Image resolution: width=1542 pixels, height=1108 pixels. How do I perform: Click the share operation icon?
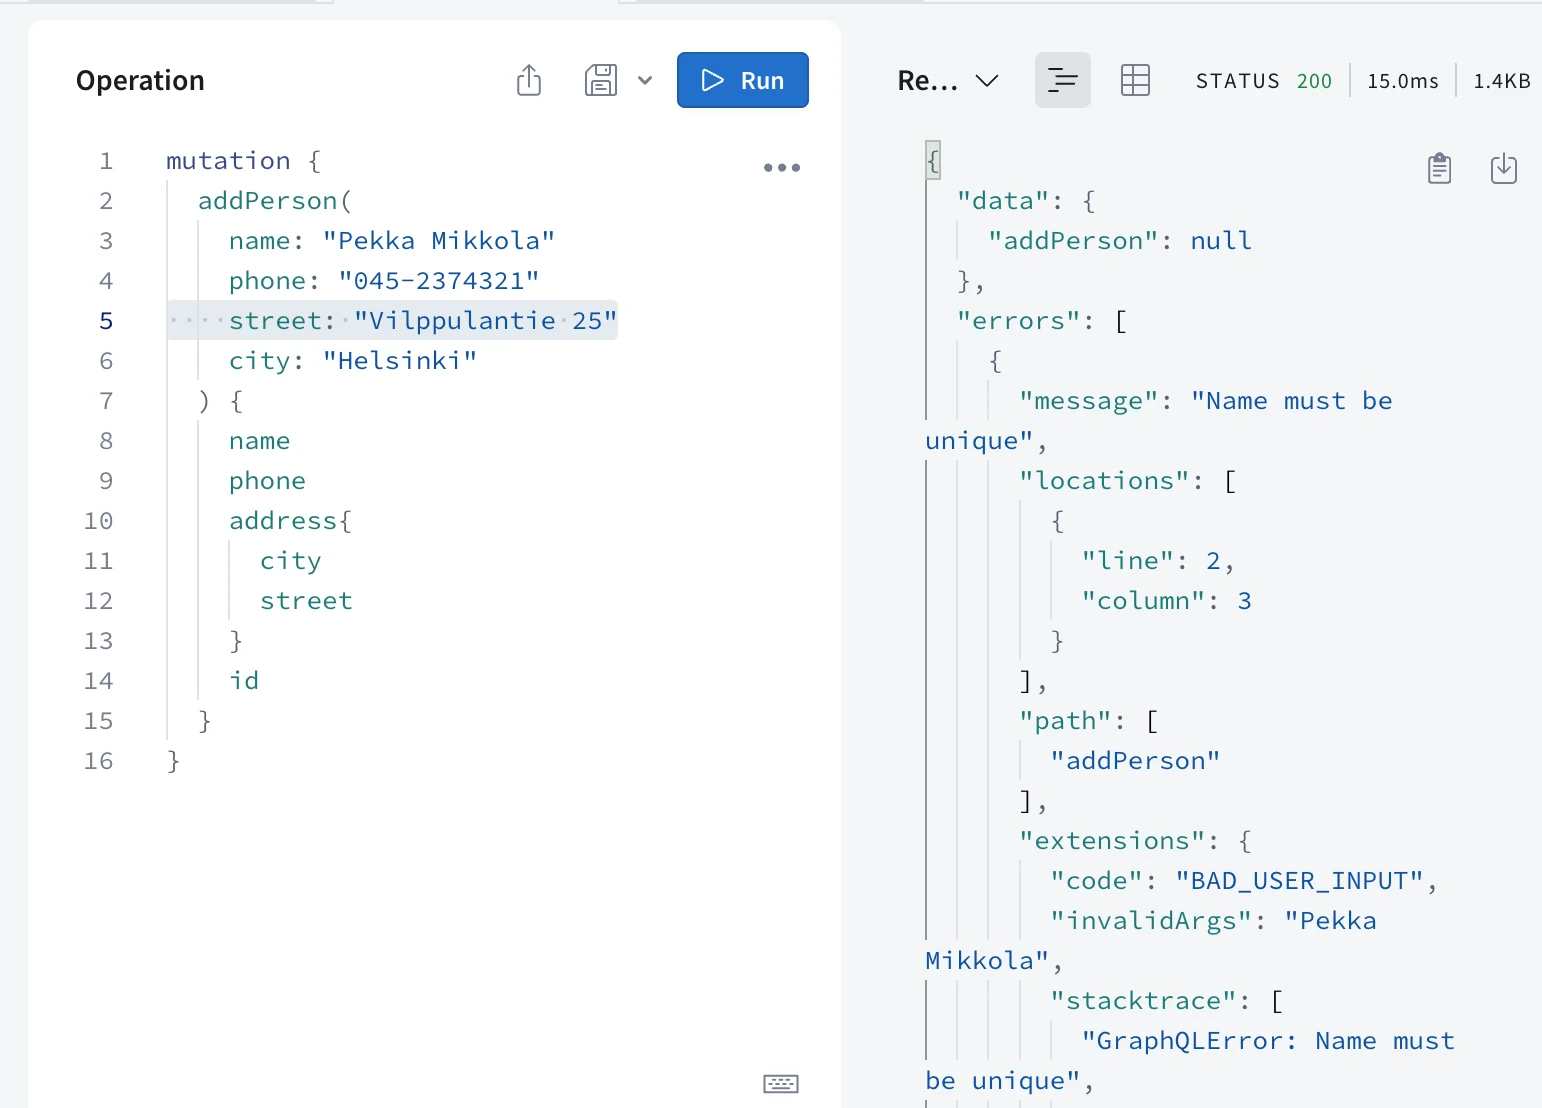[x=529, y=80]
